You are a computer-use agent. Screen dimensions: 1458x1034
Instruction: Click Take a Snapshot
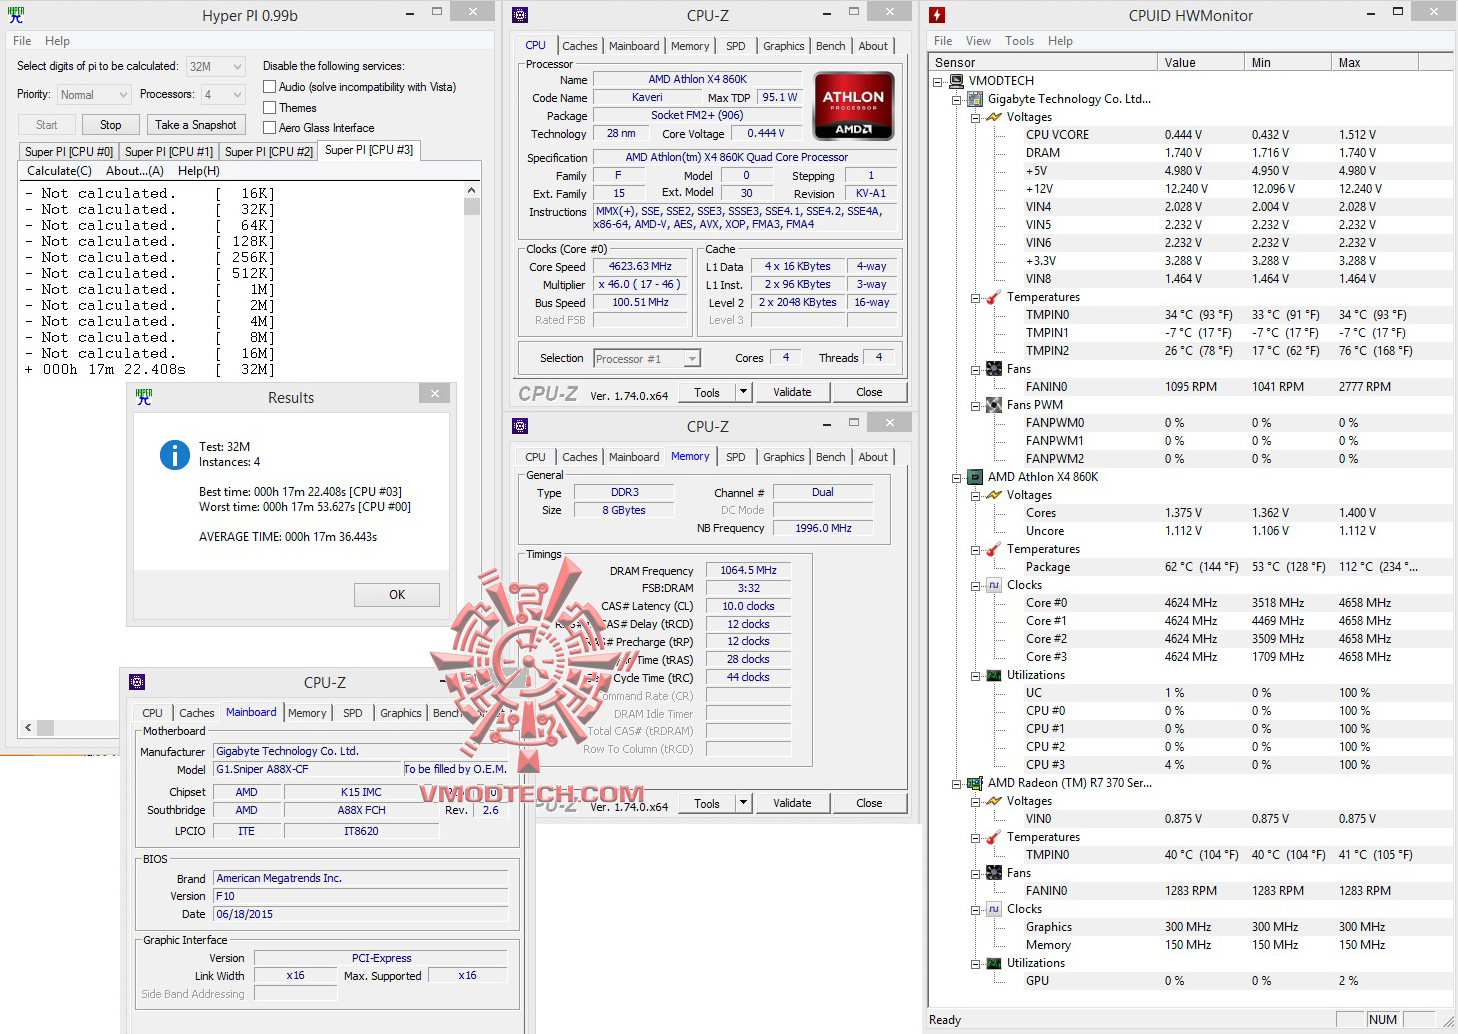pos(196,125)
